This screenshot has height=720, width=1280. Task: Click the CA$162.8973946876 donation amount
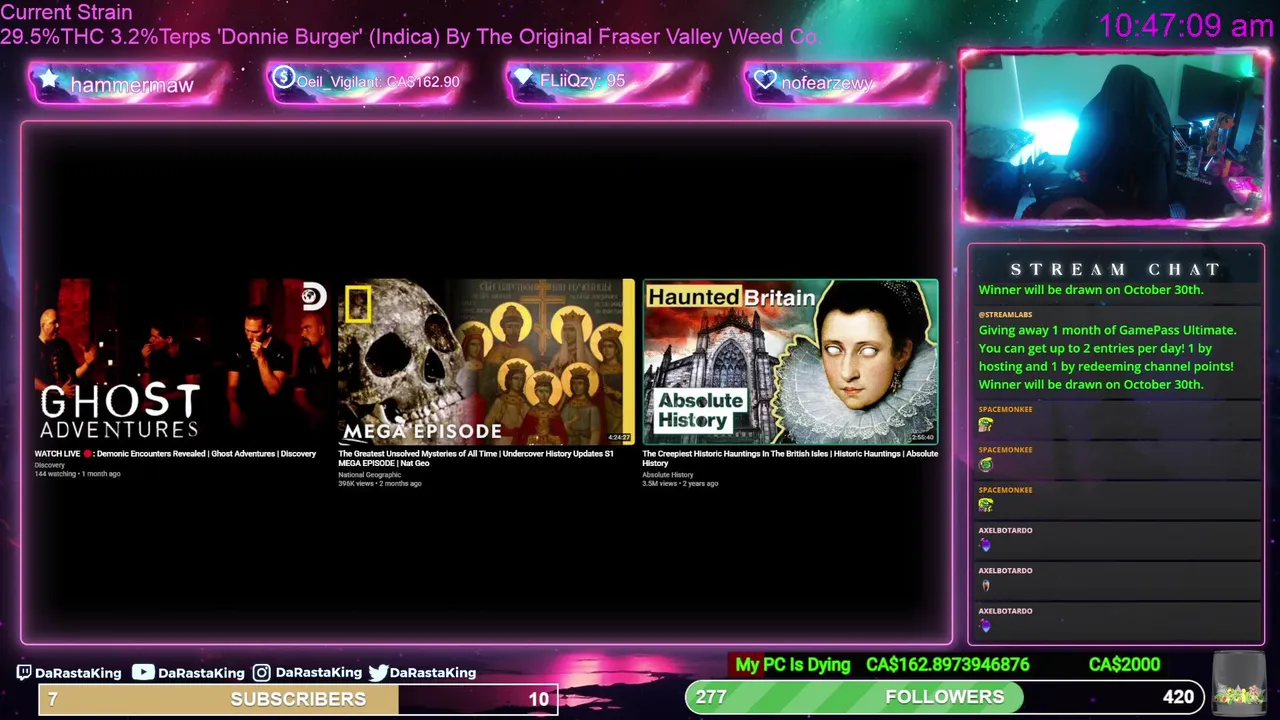(947, 665)
